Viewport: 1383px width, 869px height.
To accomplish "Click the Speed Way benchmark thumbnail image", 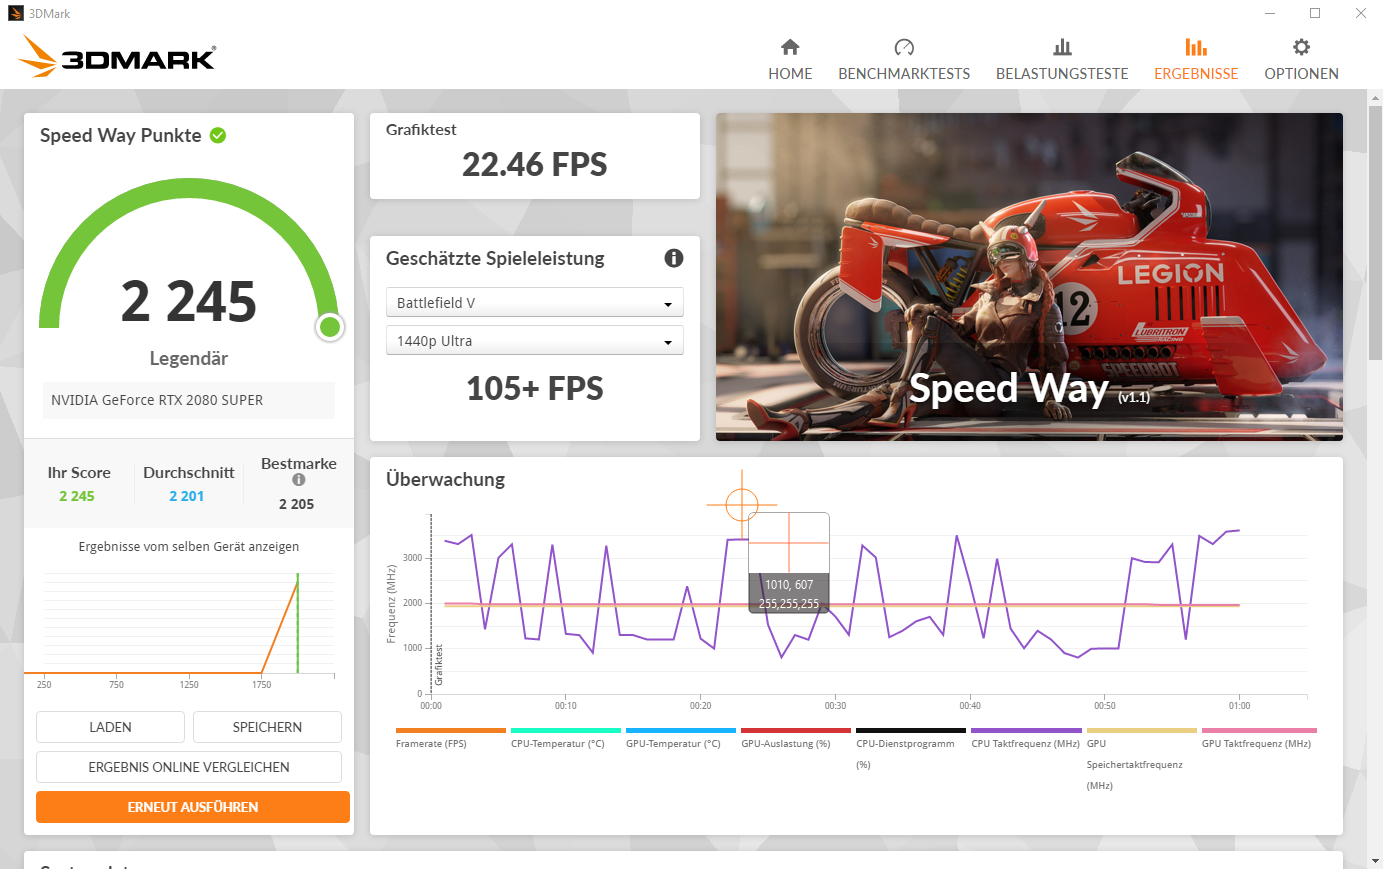I will point(1029,277).
